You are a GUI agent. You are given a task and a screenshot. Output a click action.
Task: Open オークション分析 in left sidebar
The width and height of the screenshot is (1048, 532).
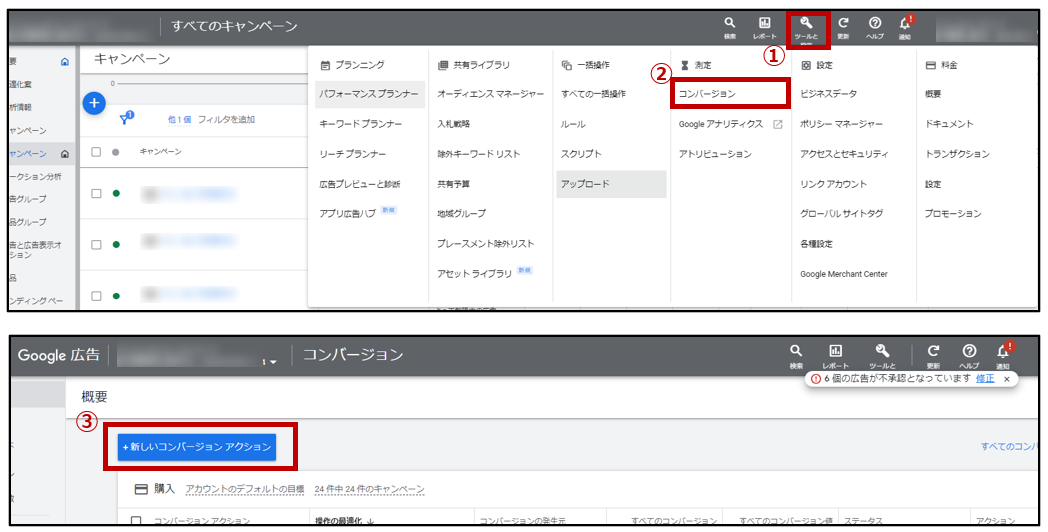(x=35, y=176)
